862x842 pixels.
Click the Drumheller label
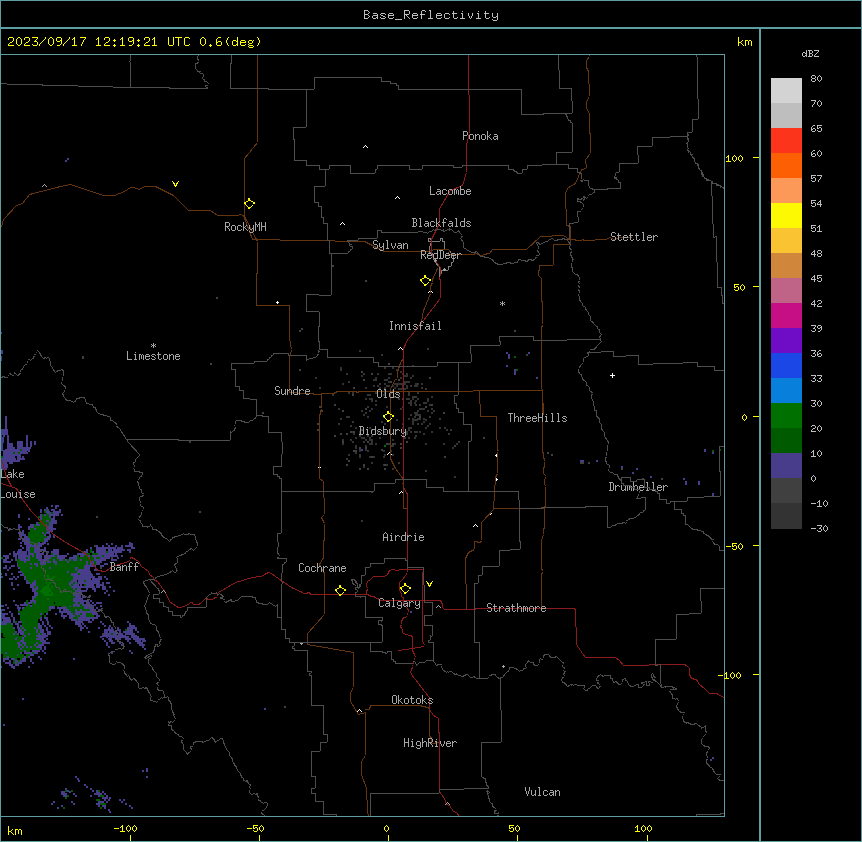click(638, 487)
